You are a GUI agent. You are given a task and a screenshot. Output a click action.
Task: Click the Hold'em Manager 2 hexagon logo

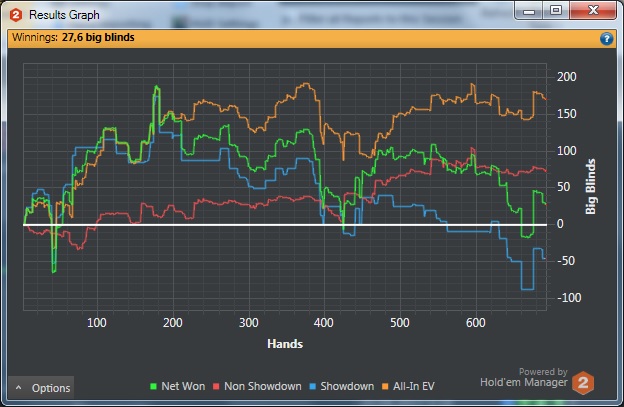pyautogui.click(x=583, y=382)
